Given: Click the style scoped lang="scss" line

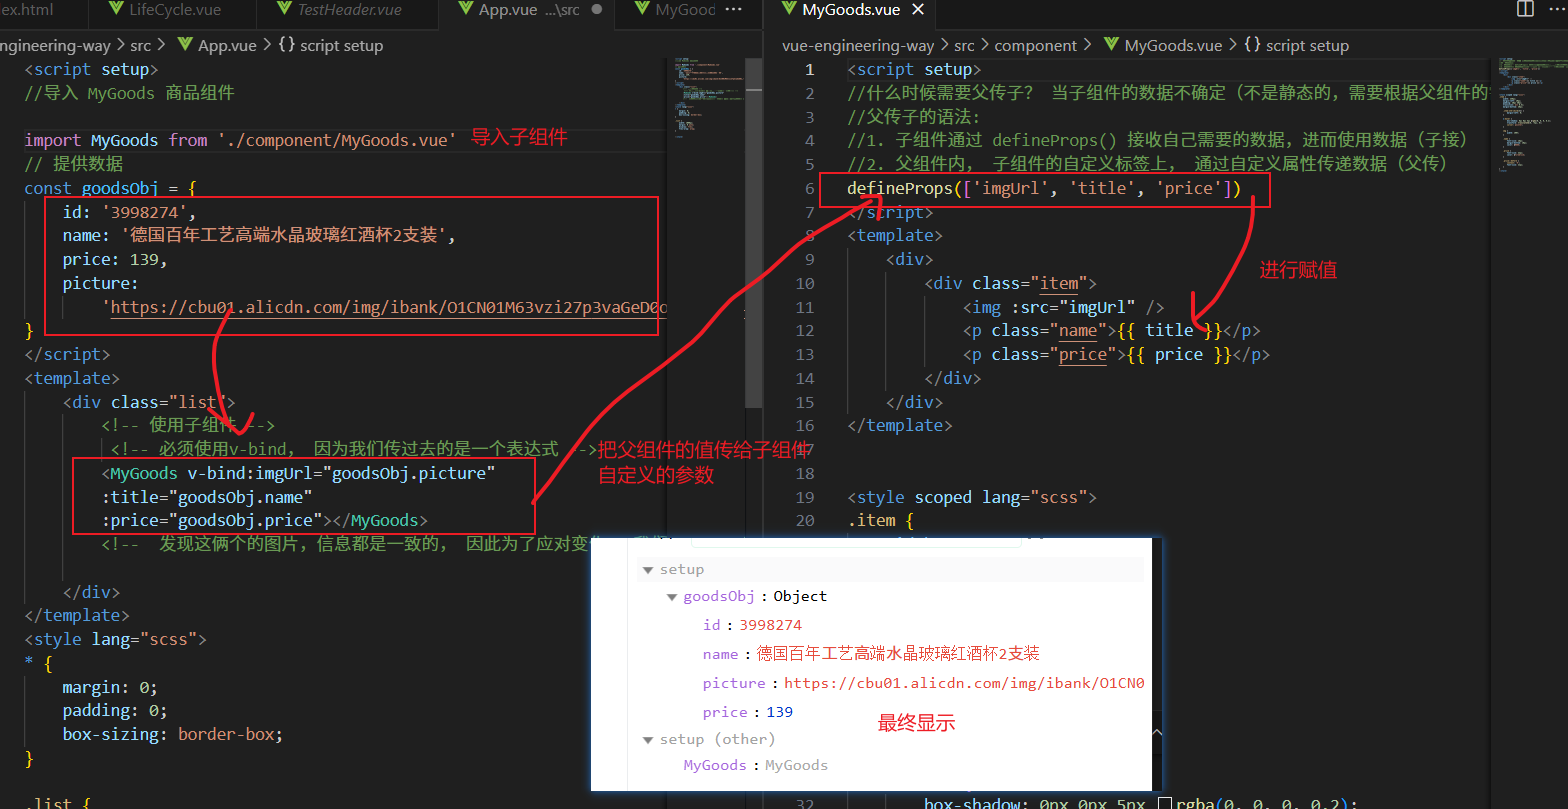Looking at the screenshot, I should pos(972,497).
